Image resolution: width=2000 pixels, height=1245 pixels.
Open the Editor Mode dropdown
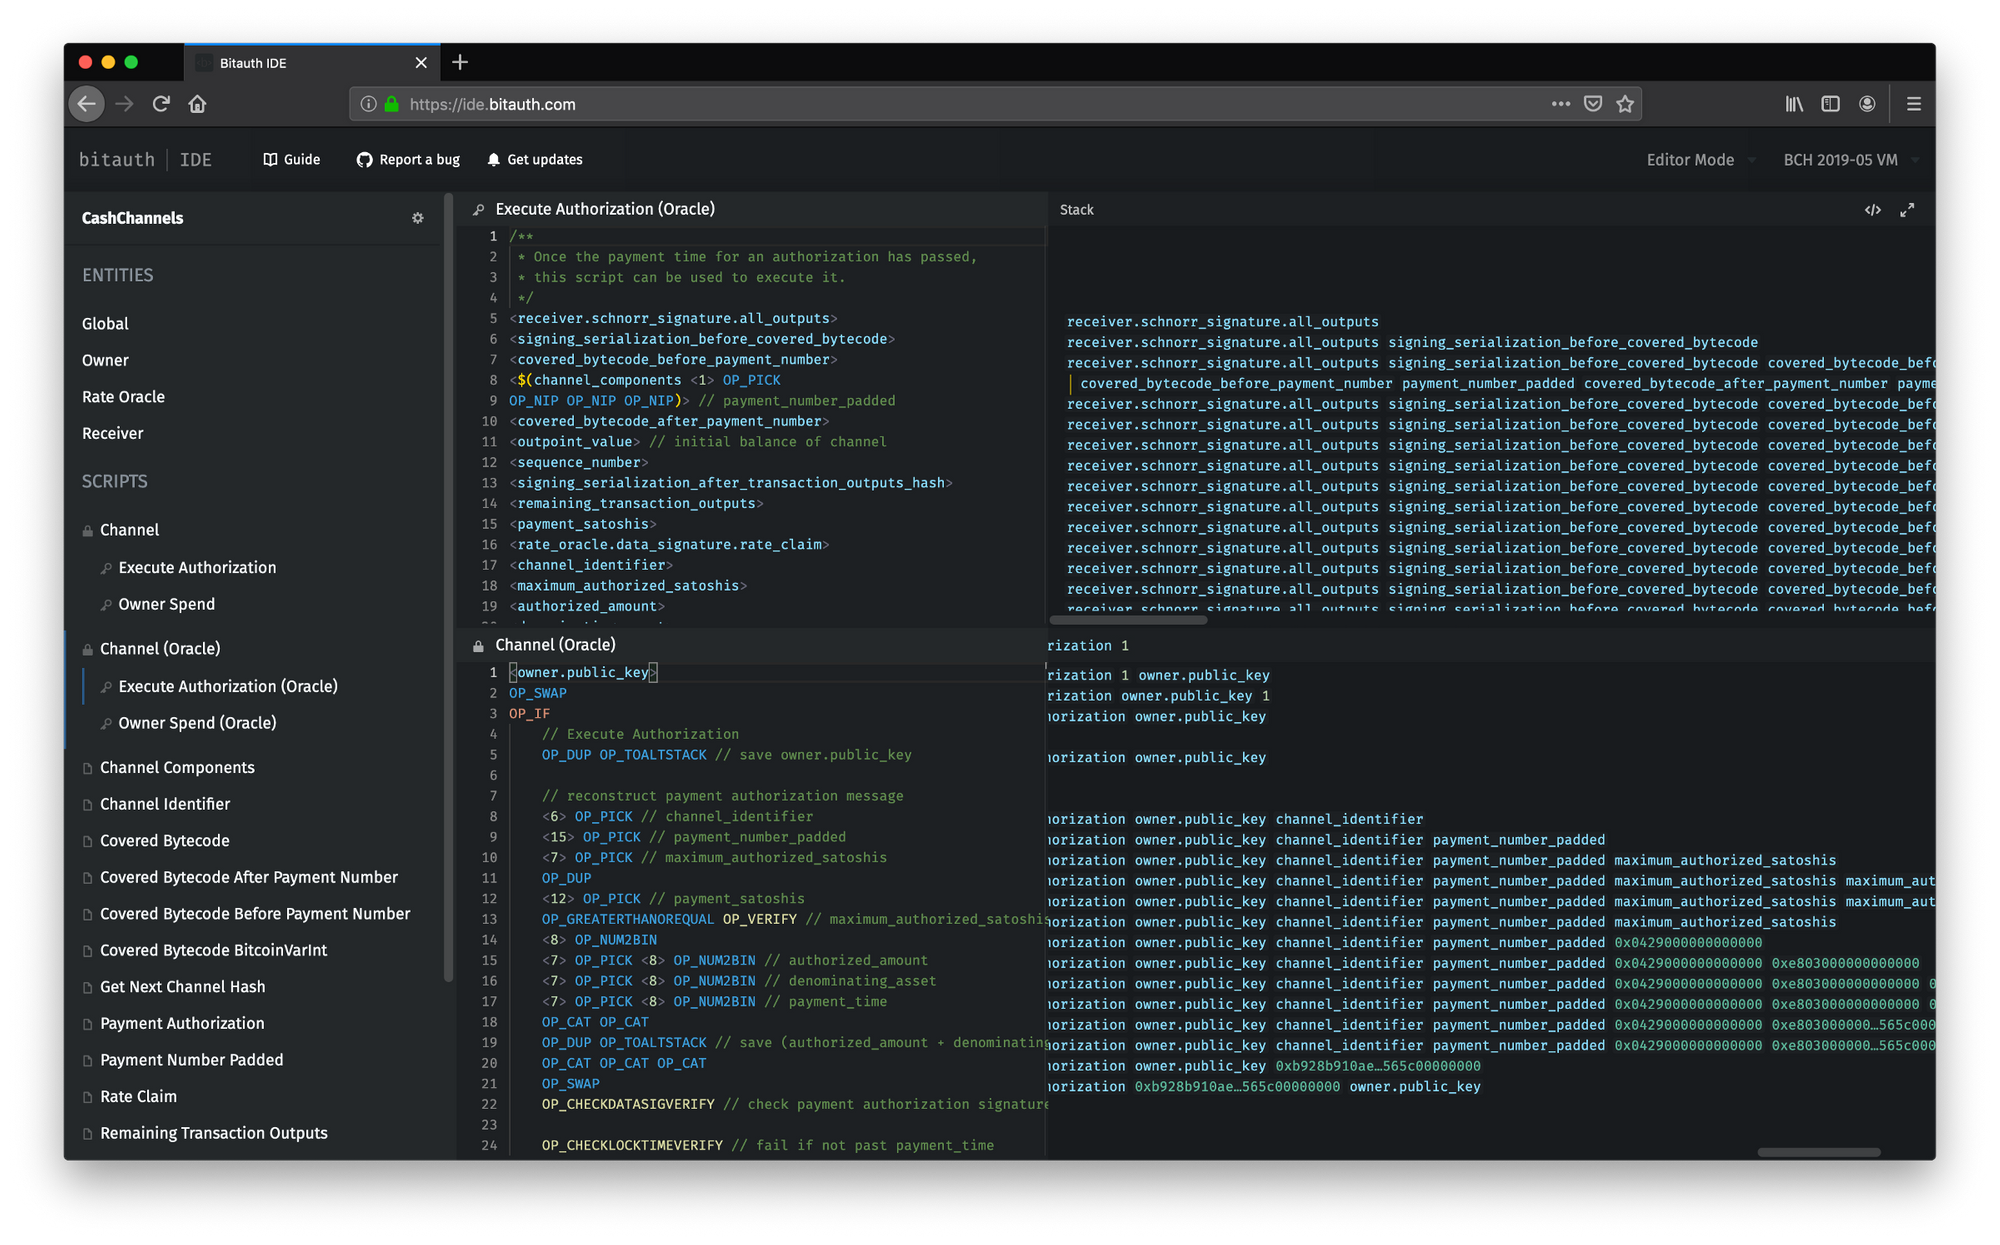point(1697,159)
